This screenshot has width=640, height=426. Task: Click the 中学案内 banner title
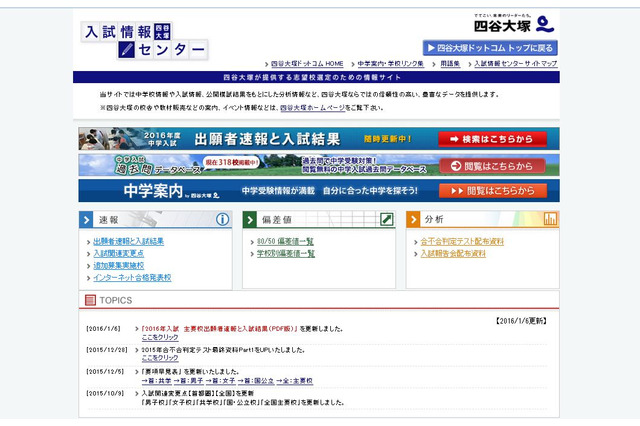click(153, 191)
